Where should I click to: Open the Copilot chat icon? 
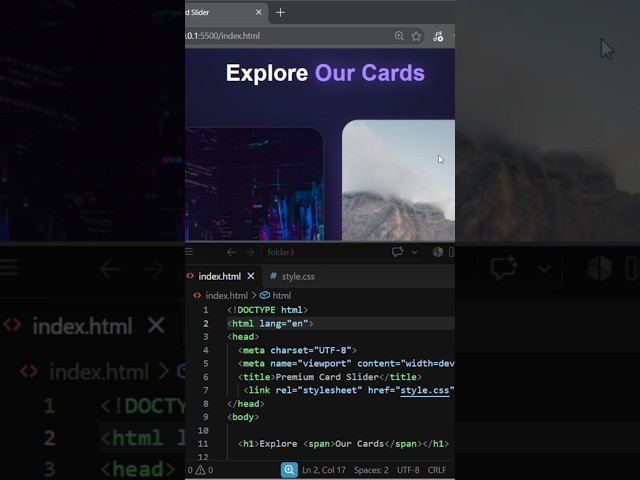(398, 252)
